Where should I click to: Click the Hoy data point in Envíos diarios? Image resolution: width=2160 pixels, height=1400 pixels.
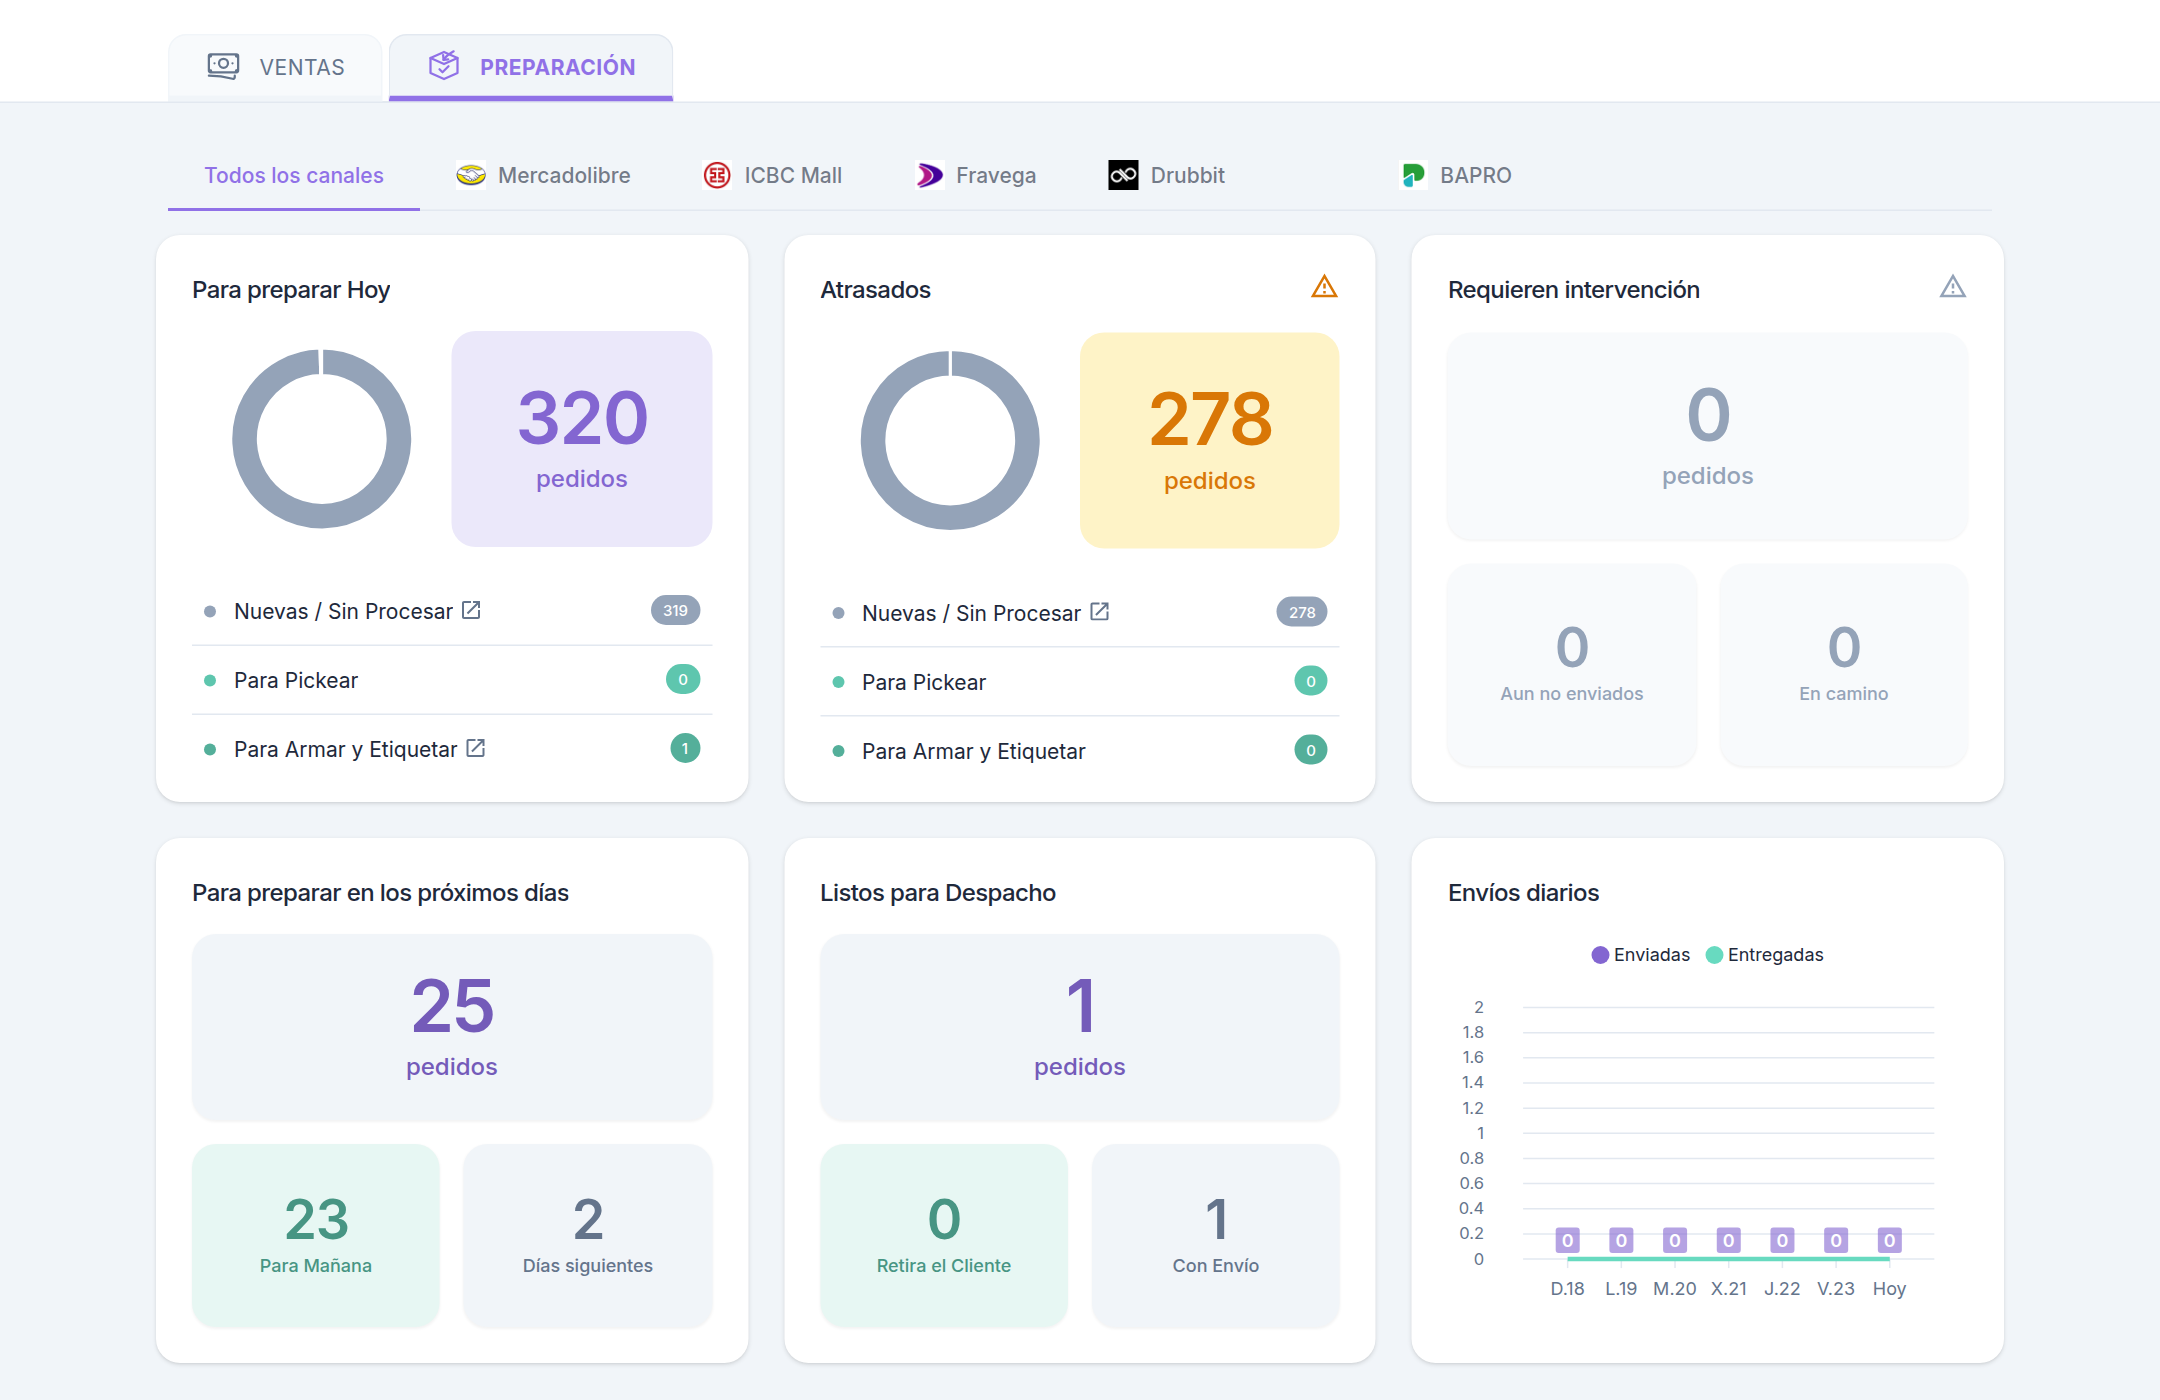pos(1889,1240)
